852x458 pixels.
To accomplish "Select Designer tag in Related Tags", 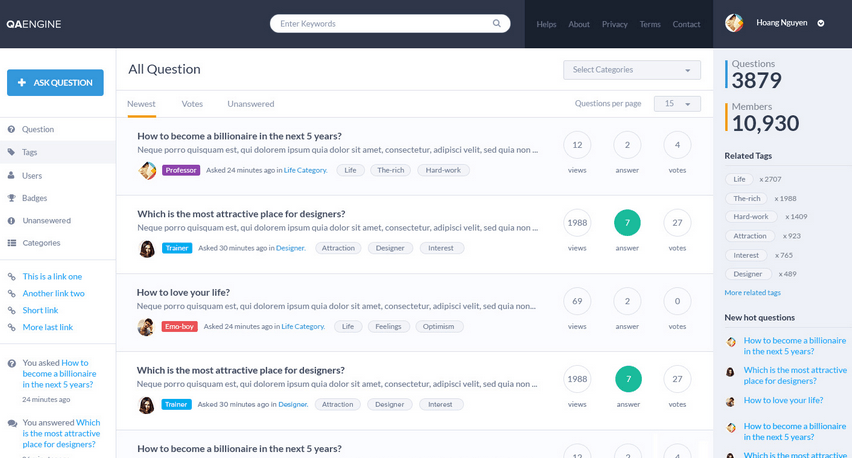I will click(x=748, y=274).
